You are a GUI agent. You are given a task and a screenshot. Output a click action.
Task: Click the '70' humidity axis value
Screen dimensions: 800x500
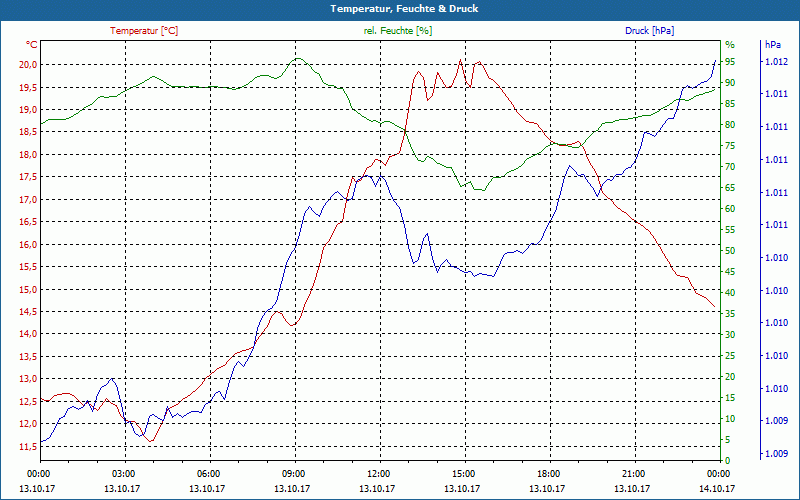[x=730, y=167]
